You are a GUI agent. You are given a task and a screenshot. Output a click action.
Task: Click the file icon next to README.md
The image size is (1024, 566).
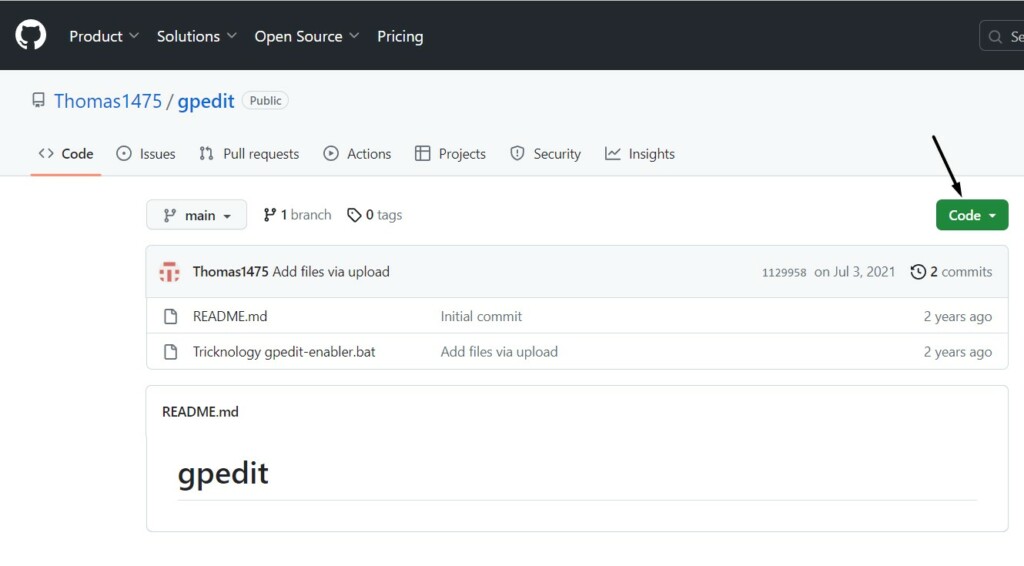coord(170,317)
